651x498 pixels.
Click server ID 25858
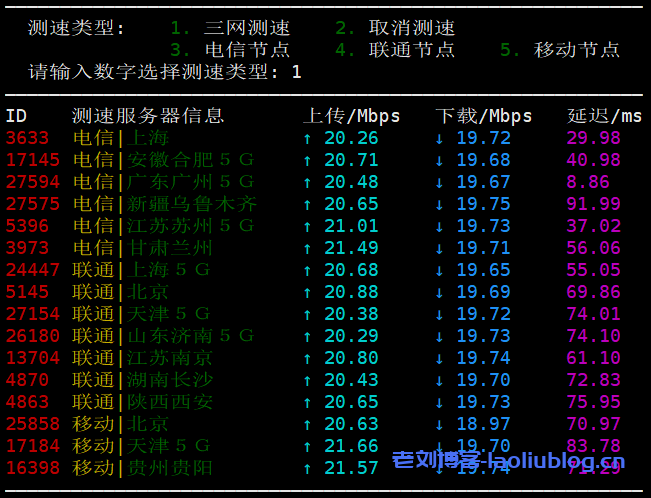click(x=33, y=424)
